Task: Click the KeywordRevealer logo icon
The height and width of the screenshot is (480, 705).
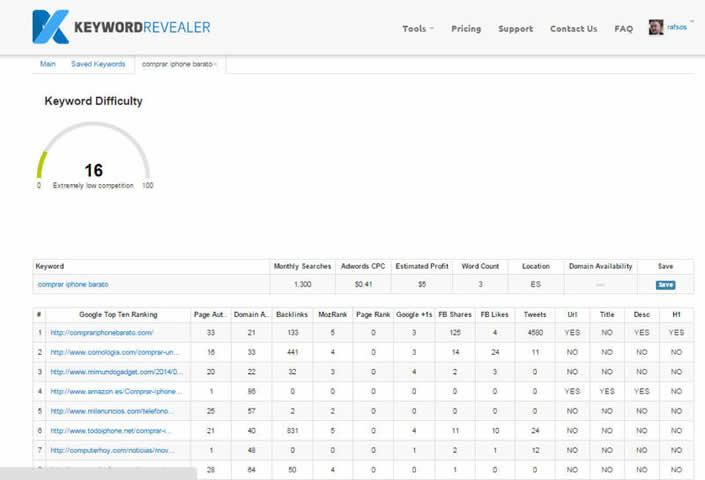Action: [x=50, y=27]
